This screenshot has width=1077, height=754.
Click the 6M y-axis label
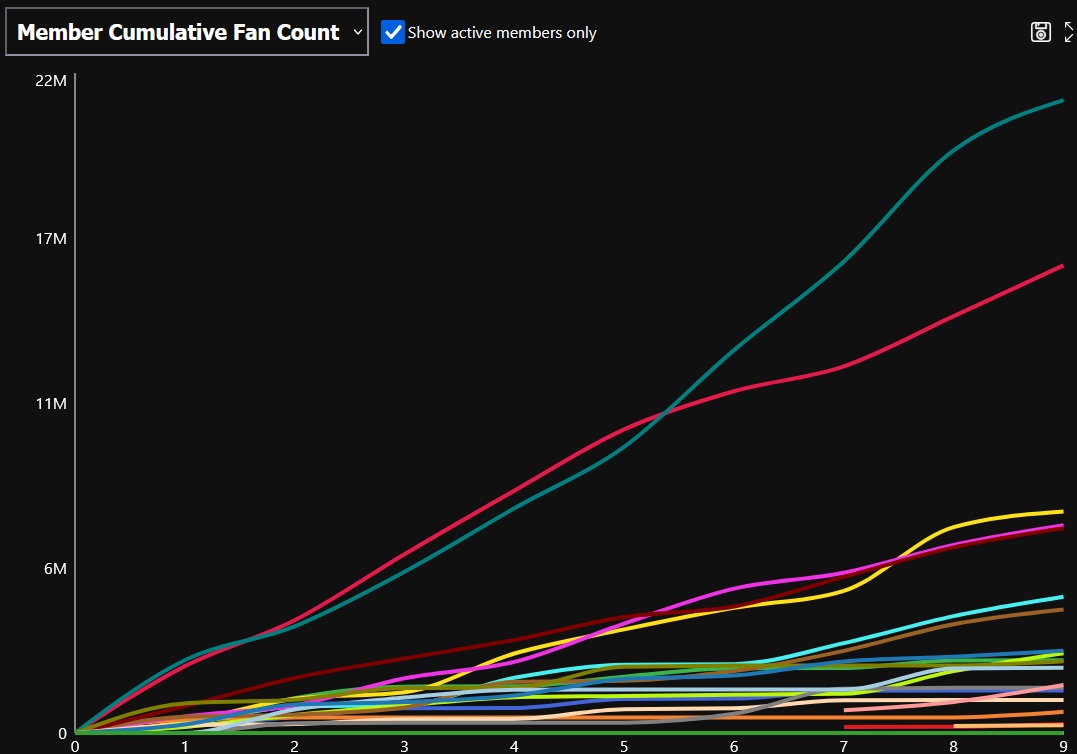[x=55, y=569]
